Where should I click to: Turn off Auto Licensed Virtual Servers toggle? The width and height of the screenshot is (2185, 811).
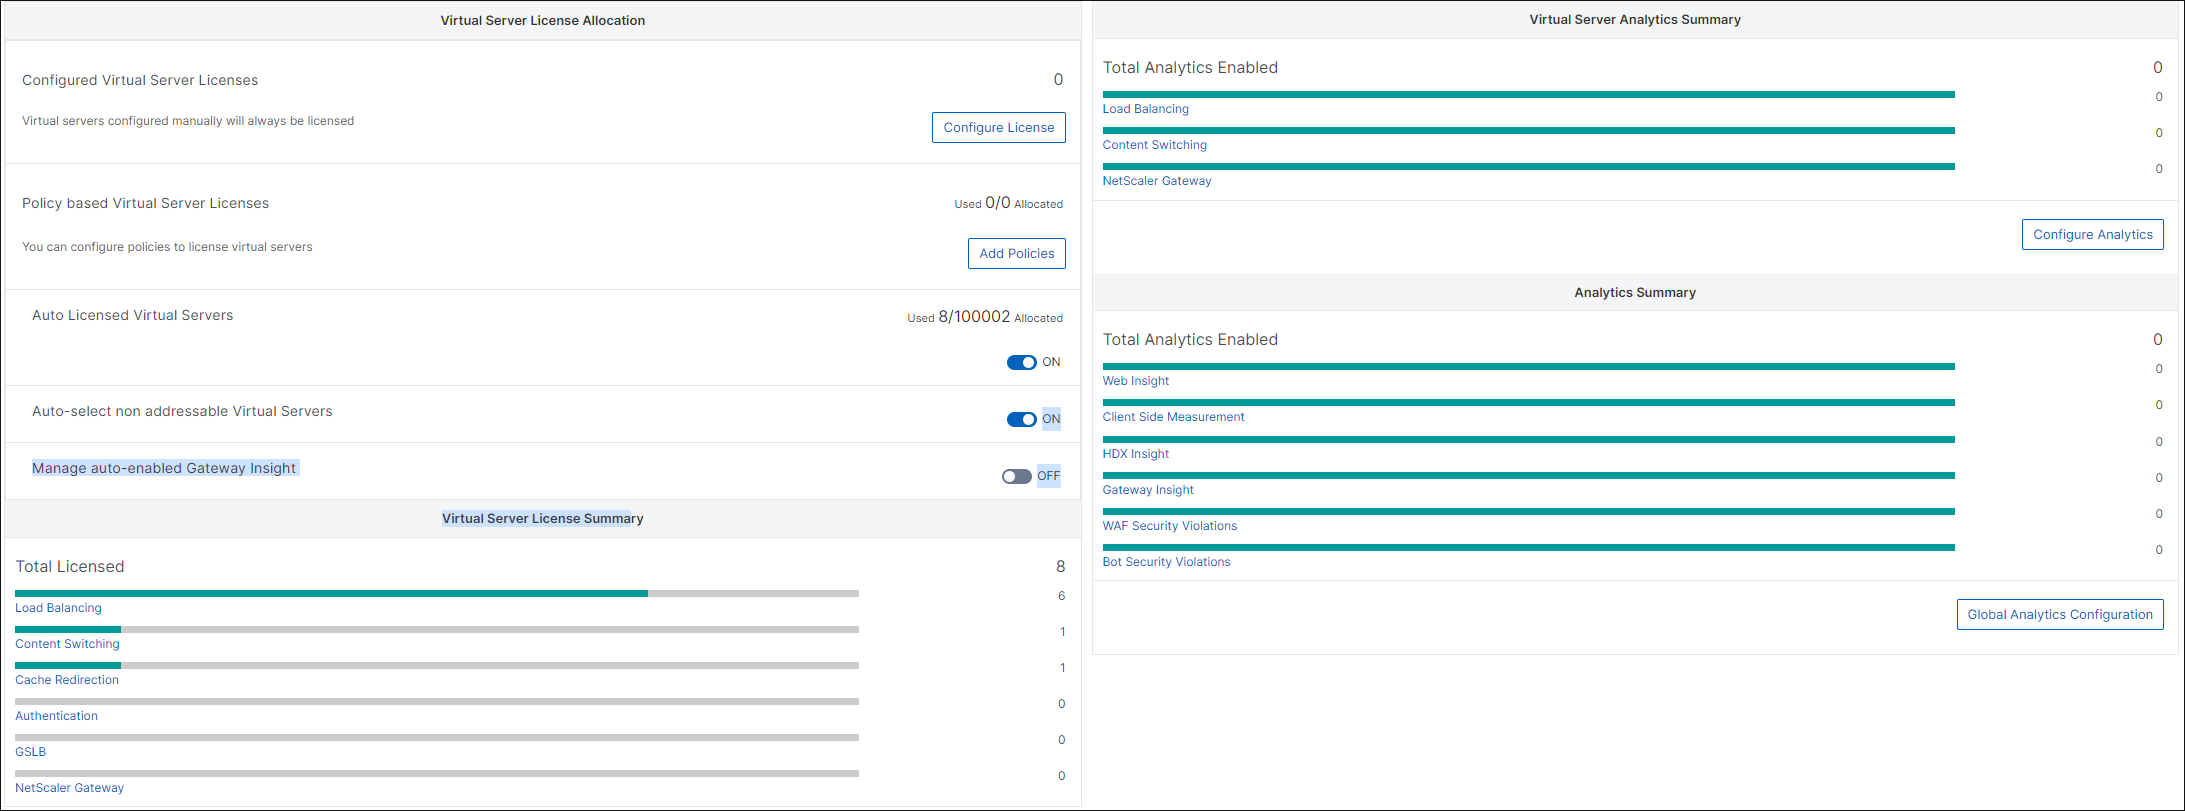(x=1021, y=363)
